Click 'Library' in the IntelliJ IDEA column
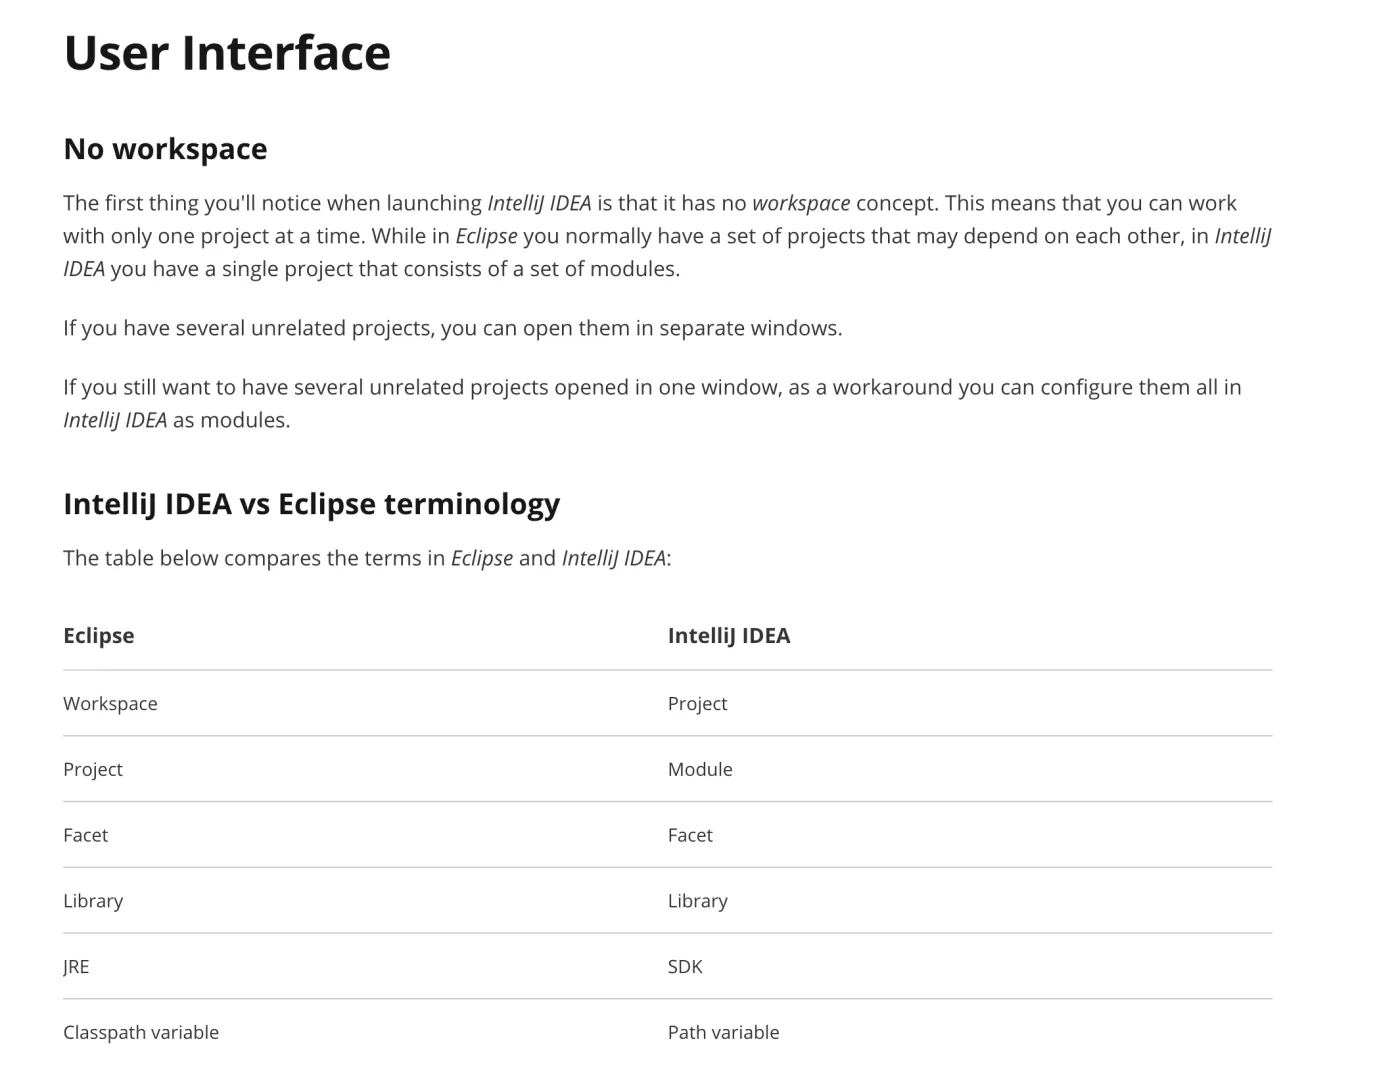Image resolution: width=1400 pixels, height=1077 pixels. (x=698, y=901)
